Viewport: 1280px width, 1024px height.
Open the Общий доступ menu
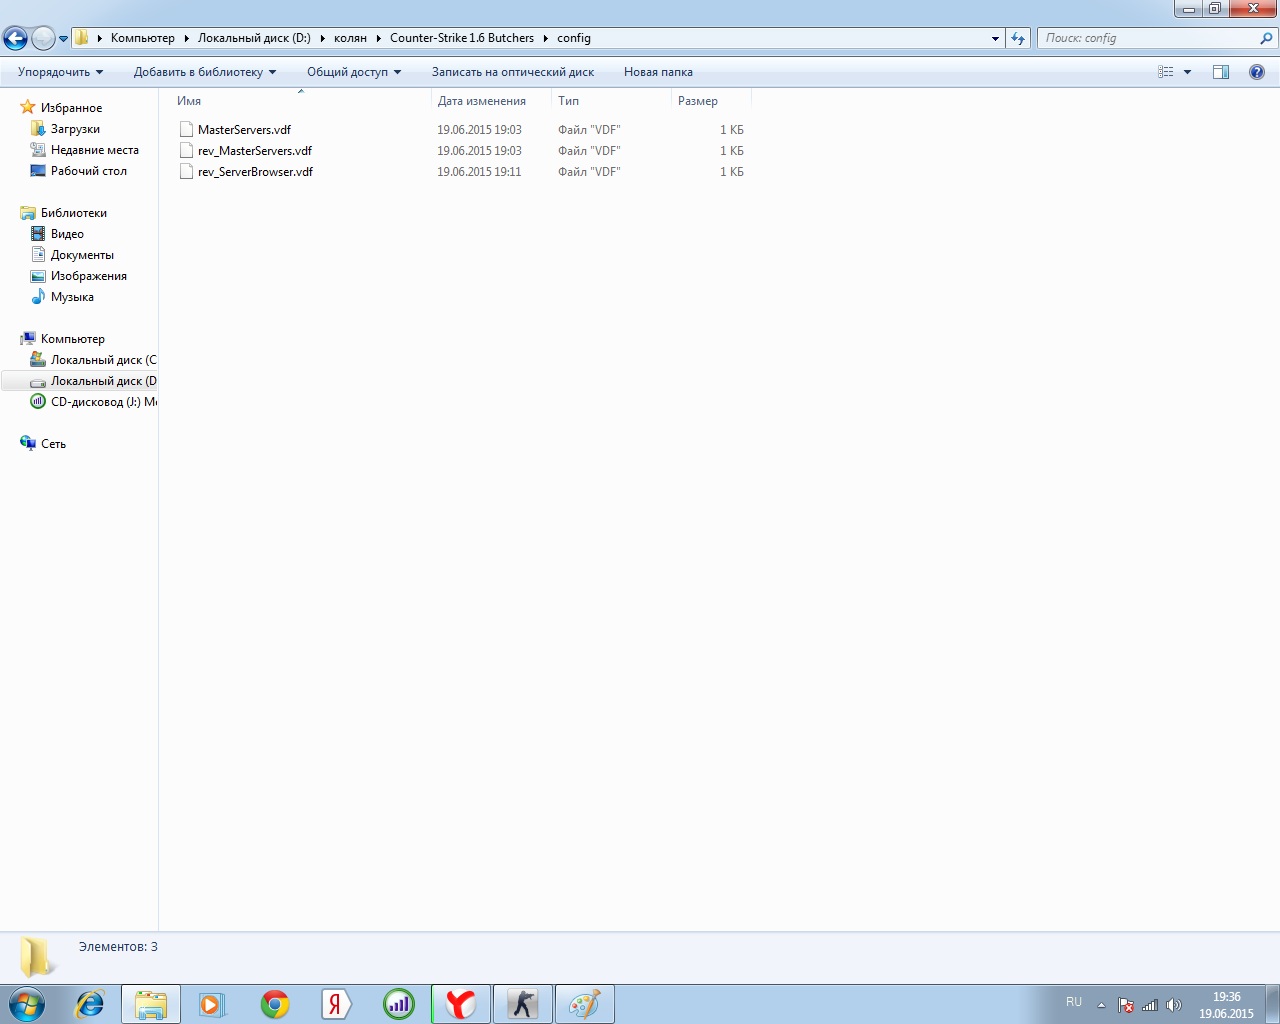point(353,72)
